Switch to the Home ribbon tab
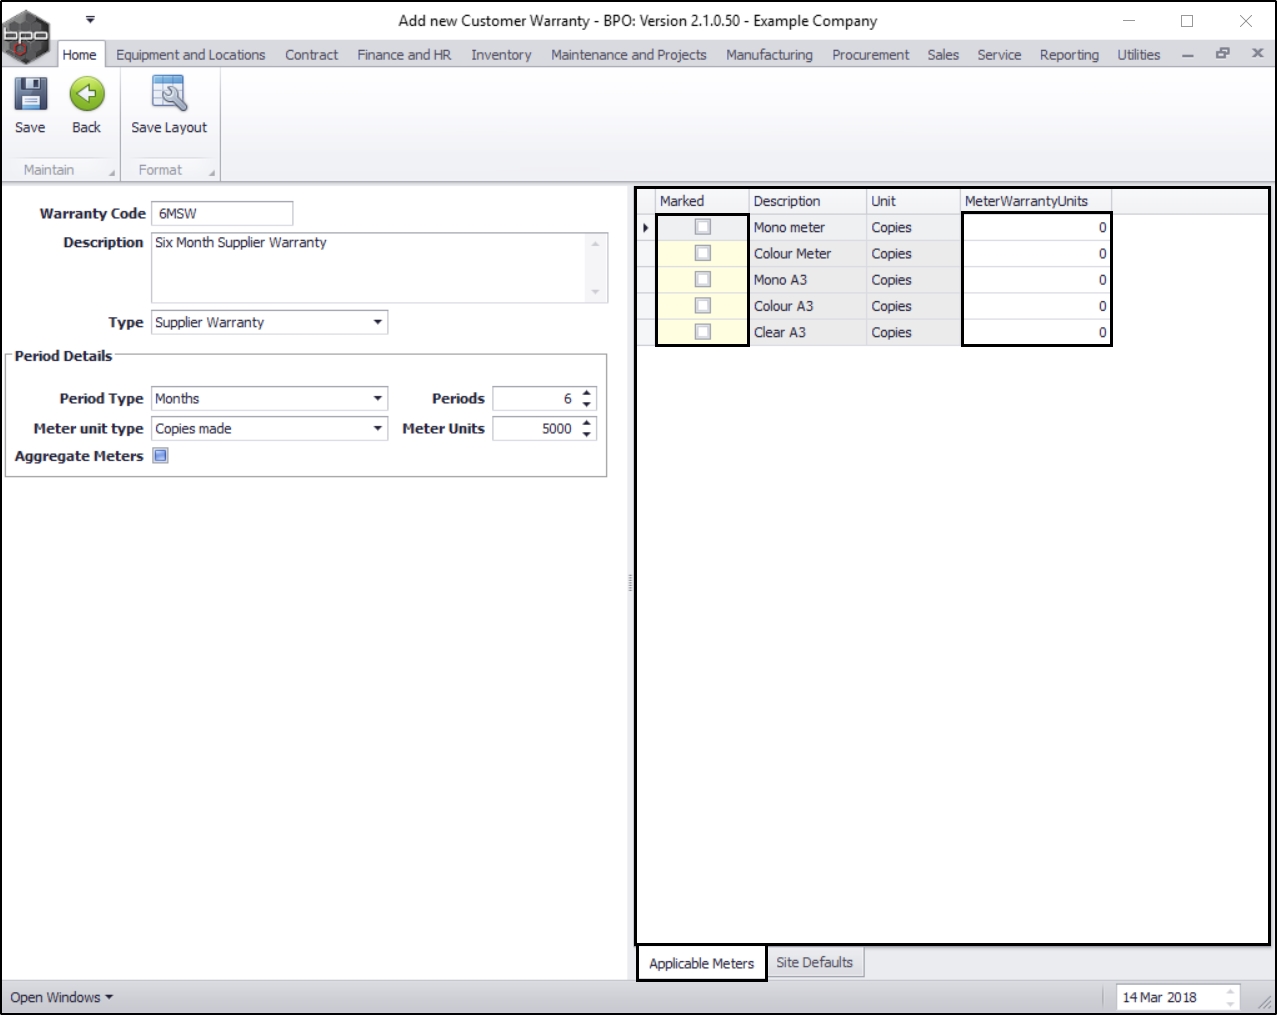This screenshot has height=1015, width=1277. [x=79, y=55]
